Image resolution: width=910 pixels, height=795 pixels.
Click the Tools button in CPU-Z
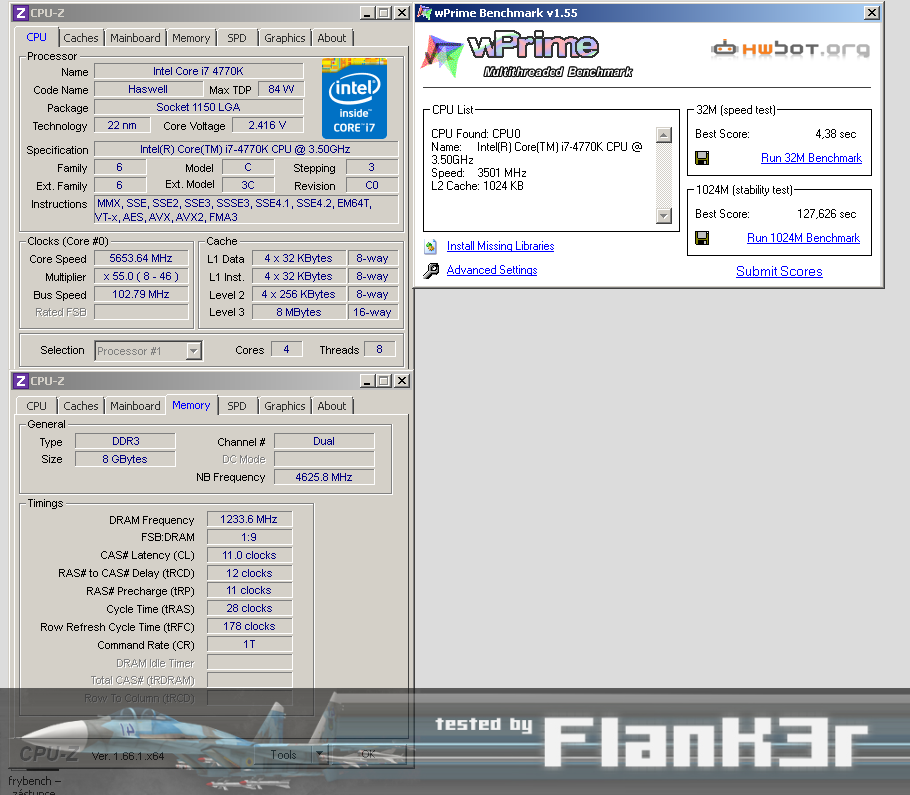pos(284,754)
